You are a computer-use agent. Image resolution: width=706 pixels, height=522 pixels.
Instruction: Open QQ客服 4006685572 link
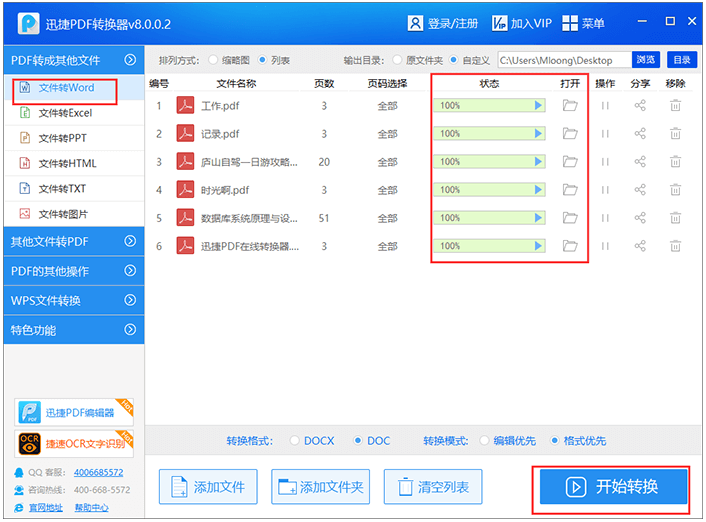(x=99, y=472)
